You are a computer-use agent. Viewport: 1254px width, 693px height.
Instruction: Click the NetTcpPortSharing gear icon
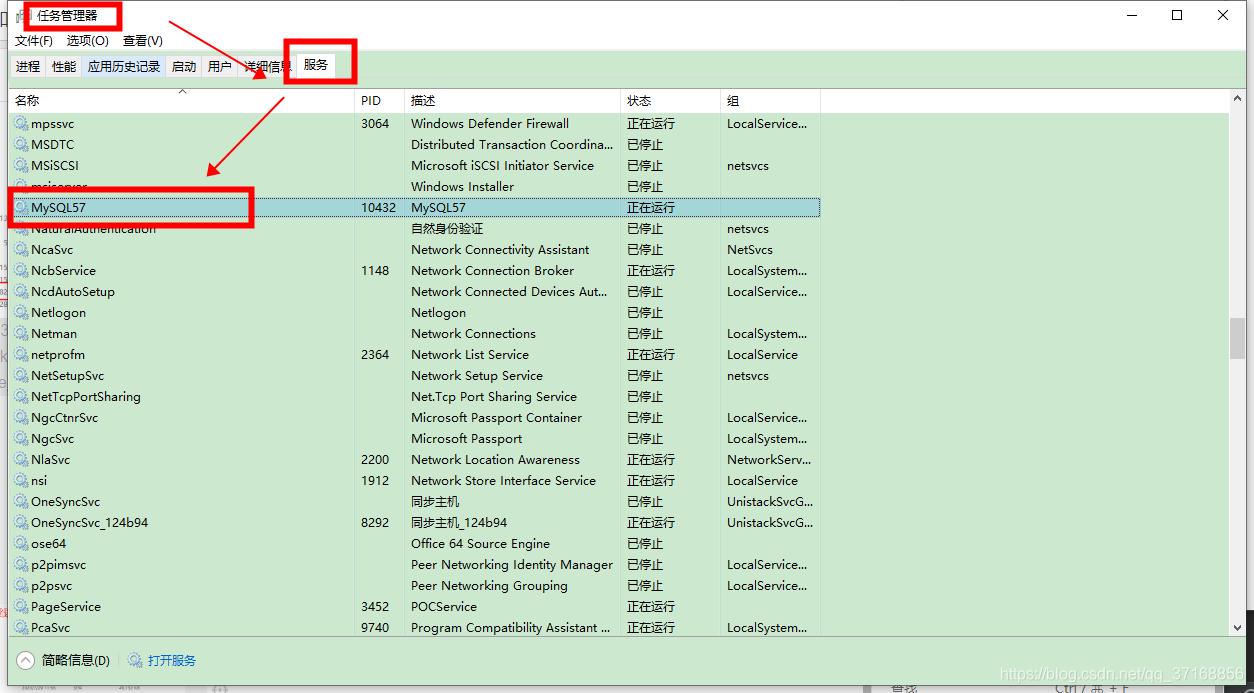(22, 397)
